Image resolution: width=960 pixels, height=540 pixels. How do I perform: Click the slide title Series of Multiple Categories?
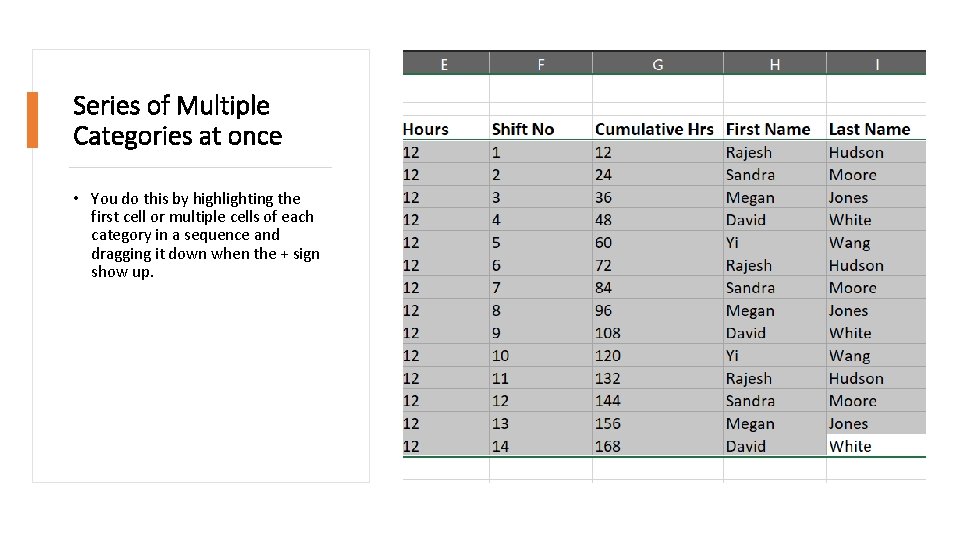[178, 121]
